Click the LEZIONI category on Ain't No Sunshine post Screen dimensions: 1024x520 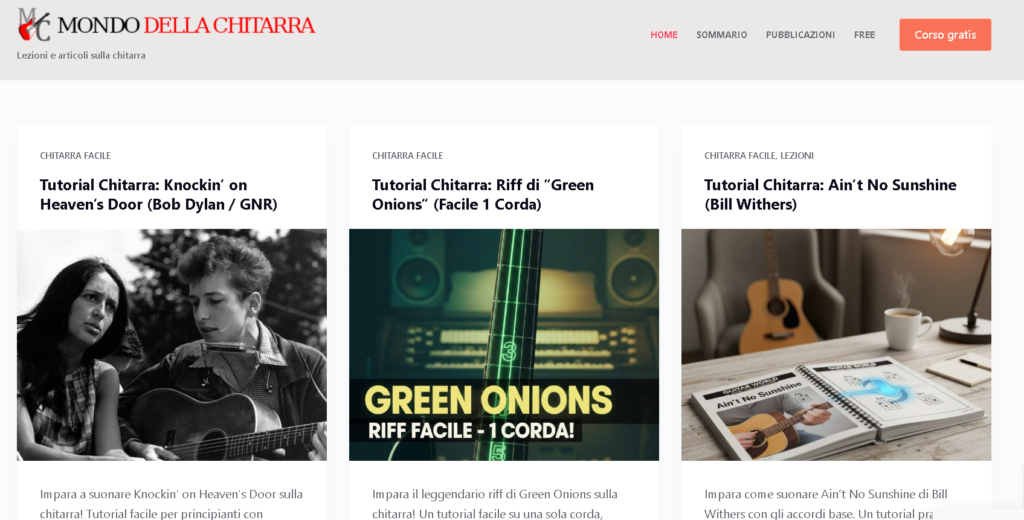[x=797, y=155]
